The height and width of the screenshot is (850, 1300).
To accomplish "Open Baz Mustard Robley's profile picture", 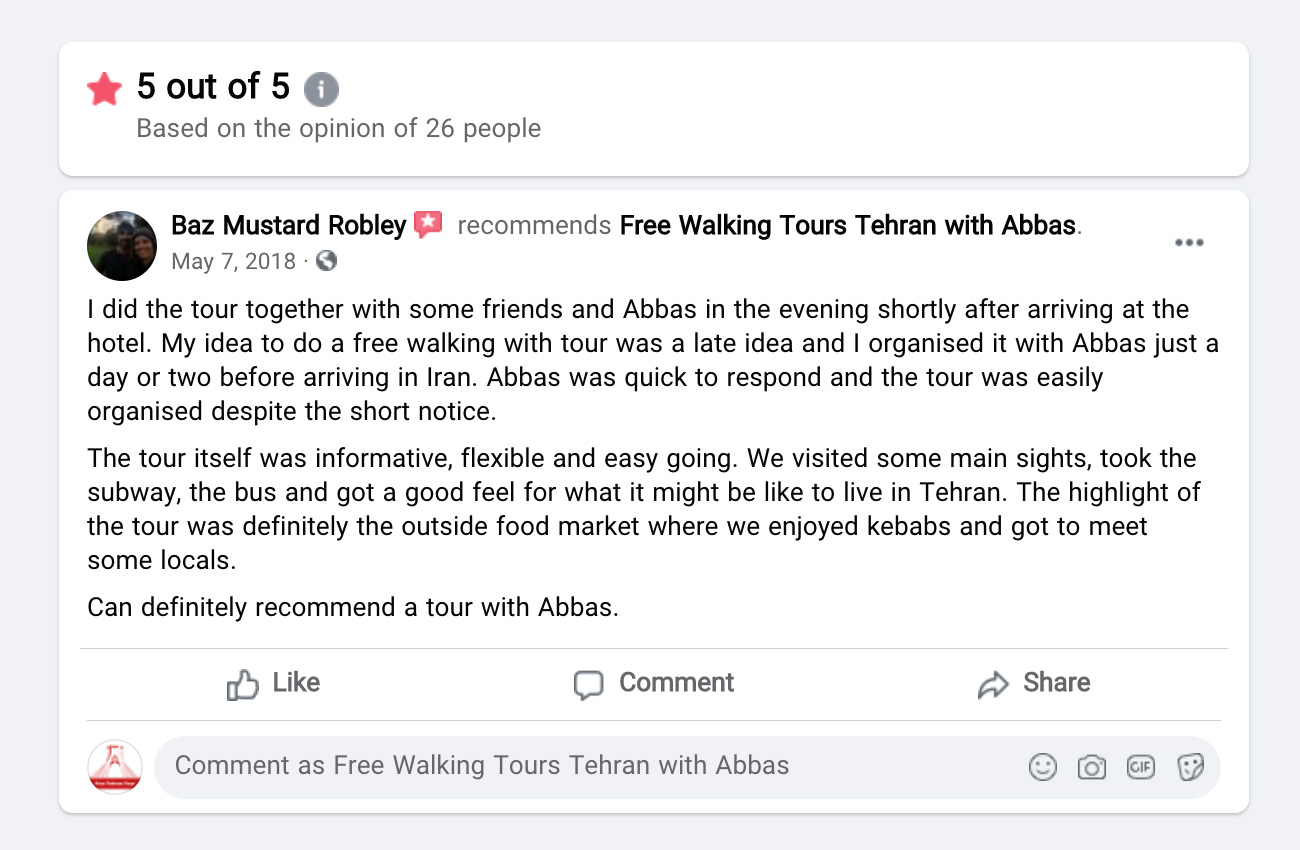I will [x=122, y=245].
